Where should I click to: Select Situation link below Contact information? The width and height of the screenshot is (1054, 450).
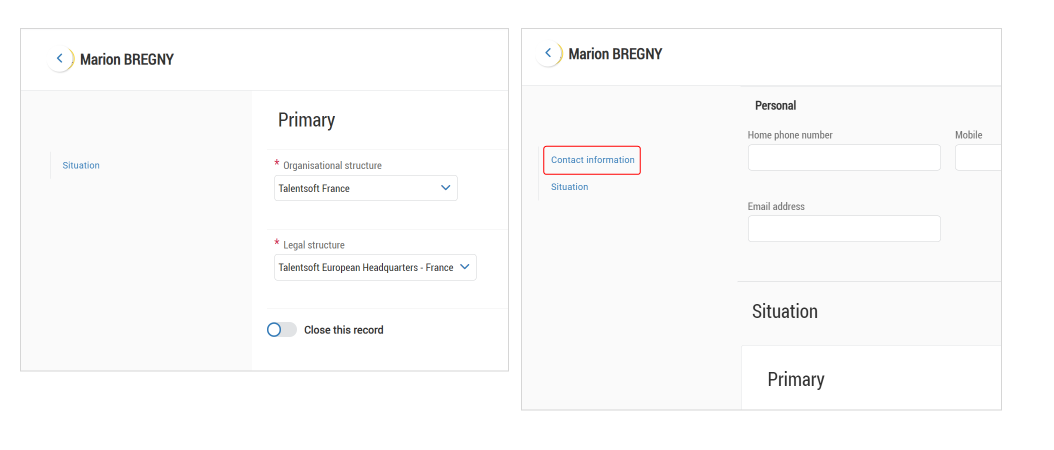pyautogui.click(x=569, y=187)
